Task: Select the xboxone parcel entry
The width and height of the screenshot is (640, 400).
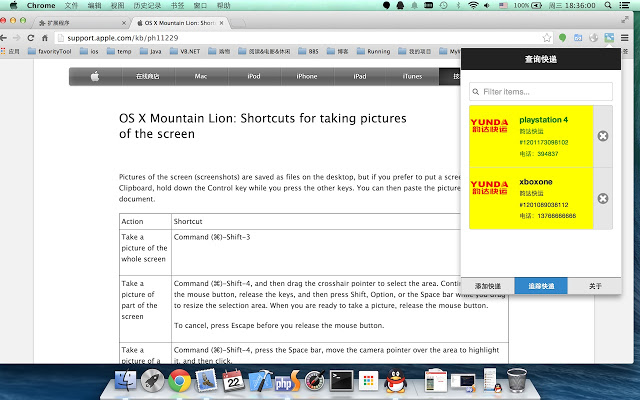Action: pyautogui.click(x=531, y=198)
